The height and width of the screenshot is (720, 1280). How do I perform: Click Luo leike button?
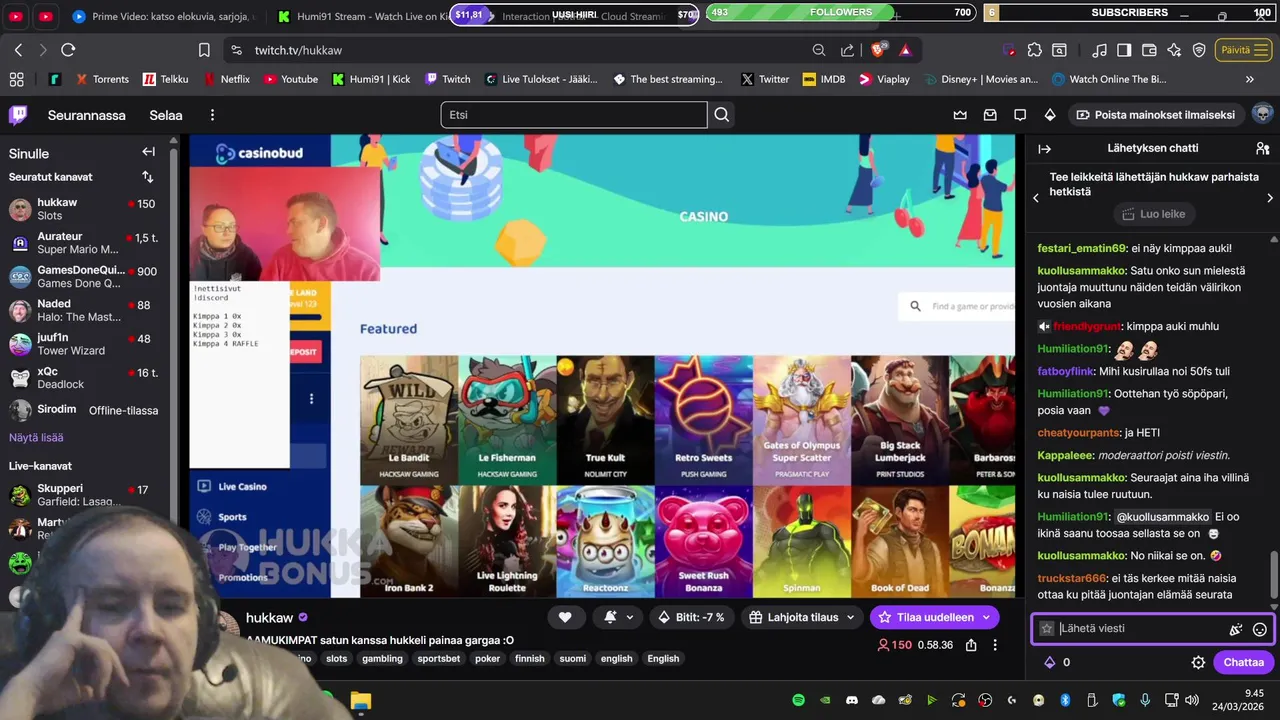tap(1155, 214)
